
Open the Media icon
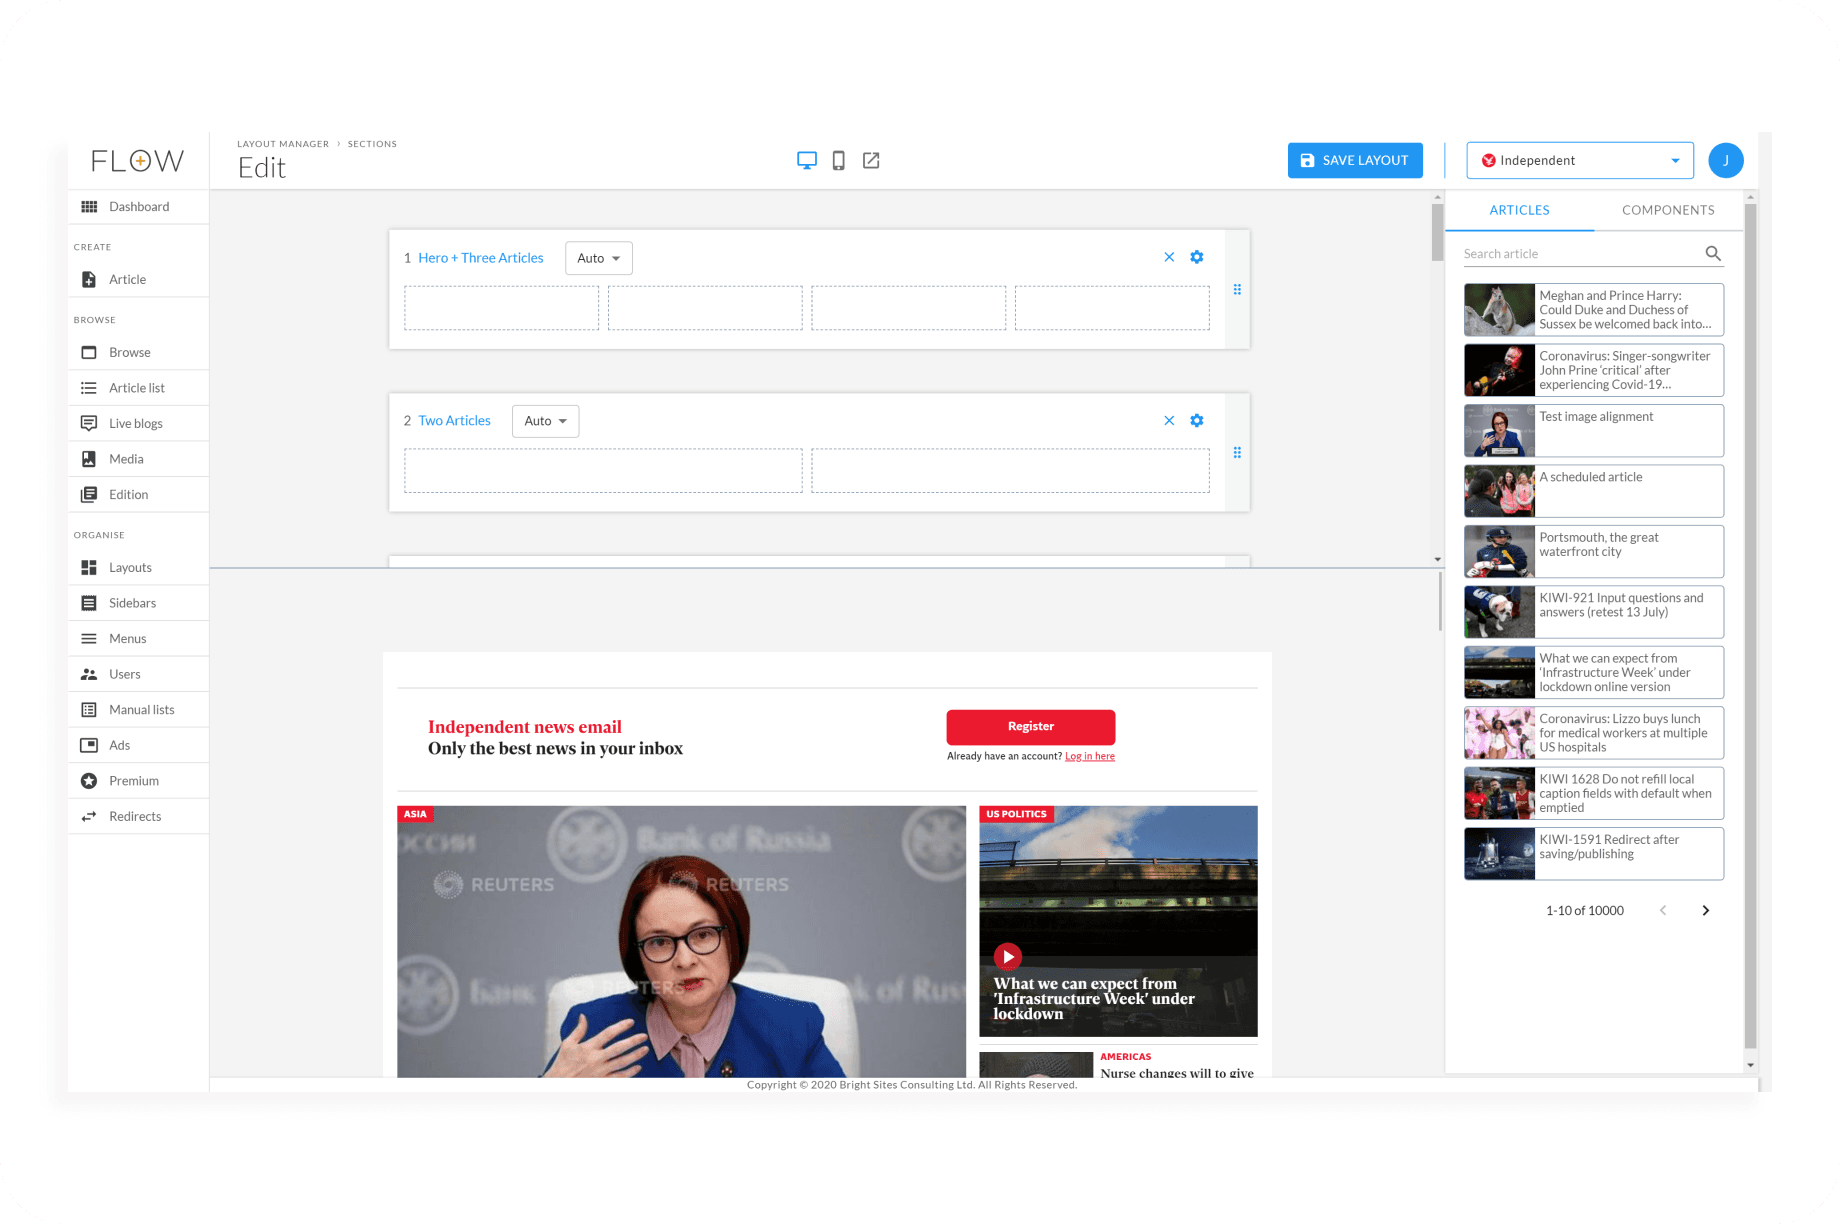click(89, 459)
